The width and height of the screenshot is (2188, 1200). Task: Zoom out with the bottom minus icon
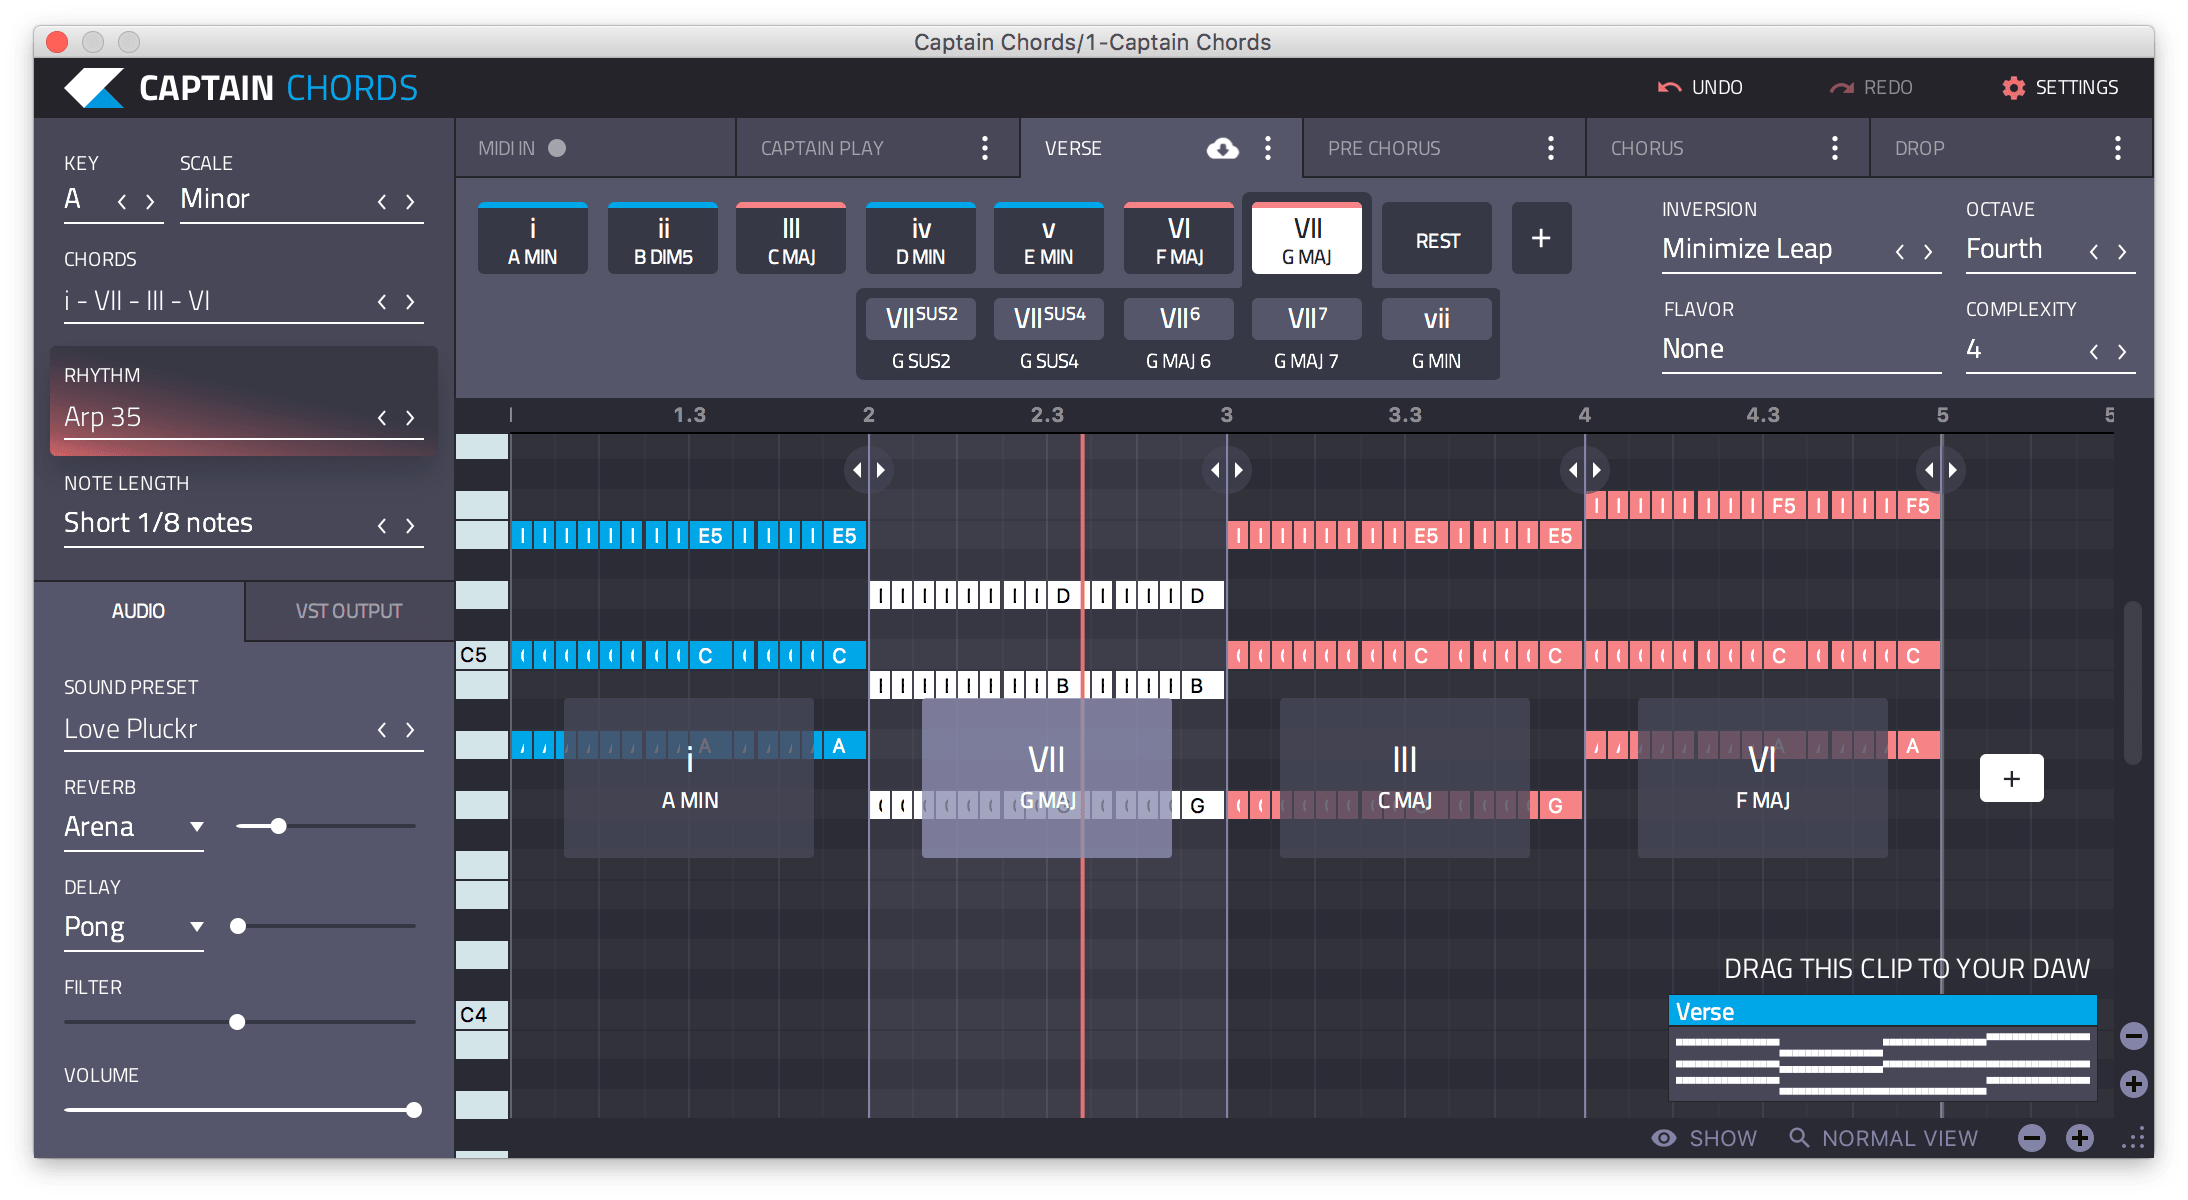click(x=2031, y=1138)
